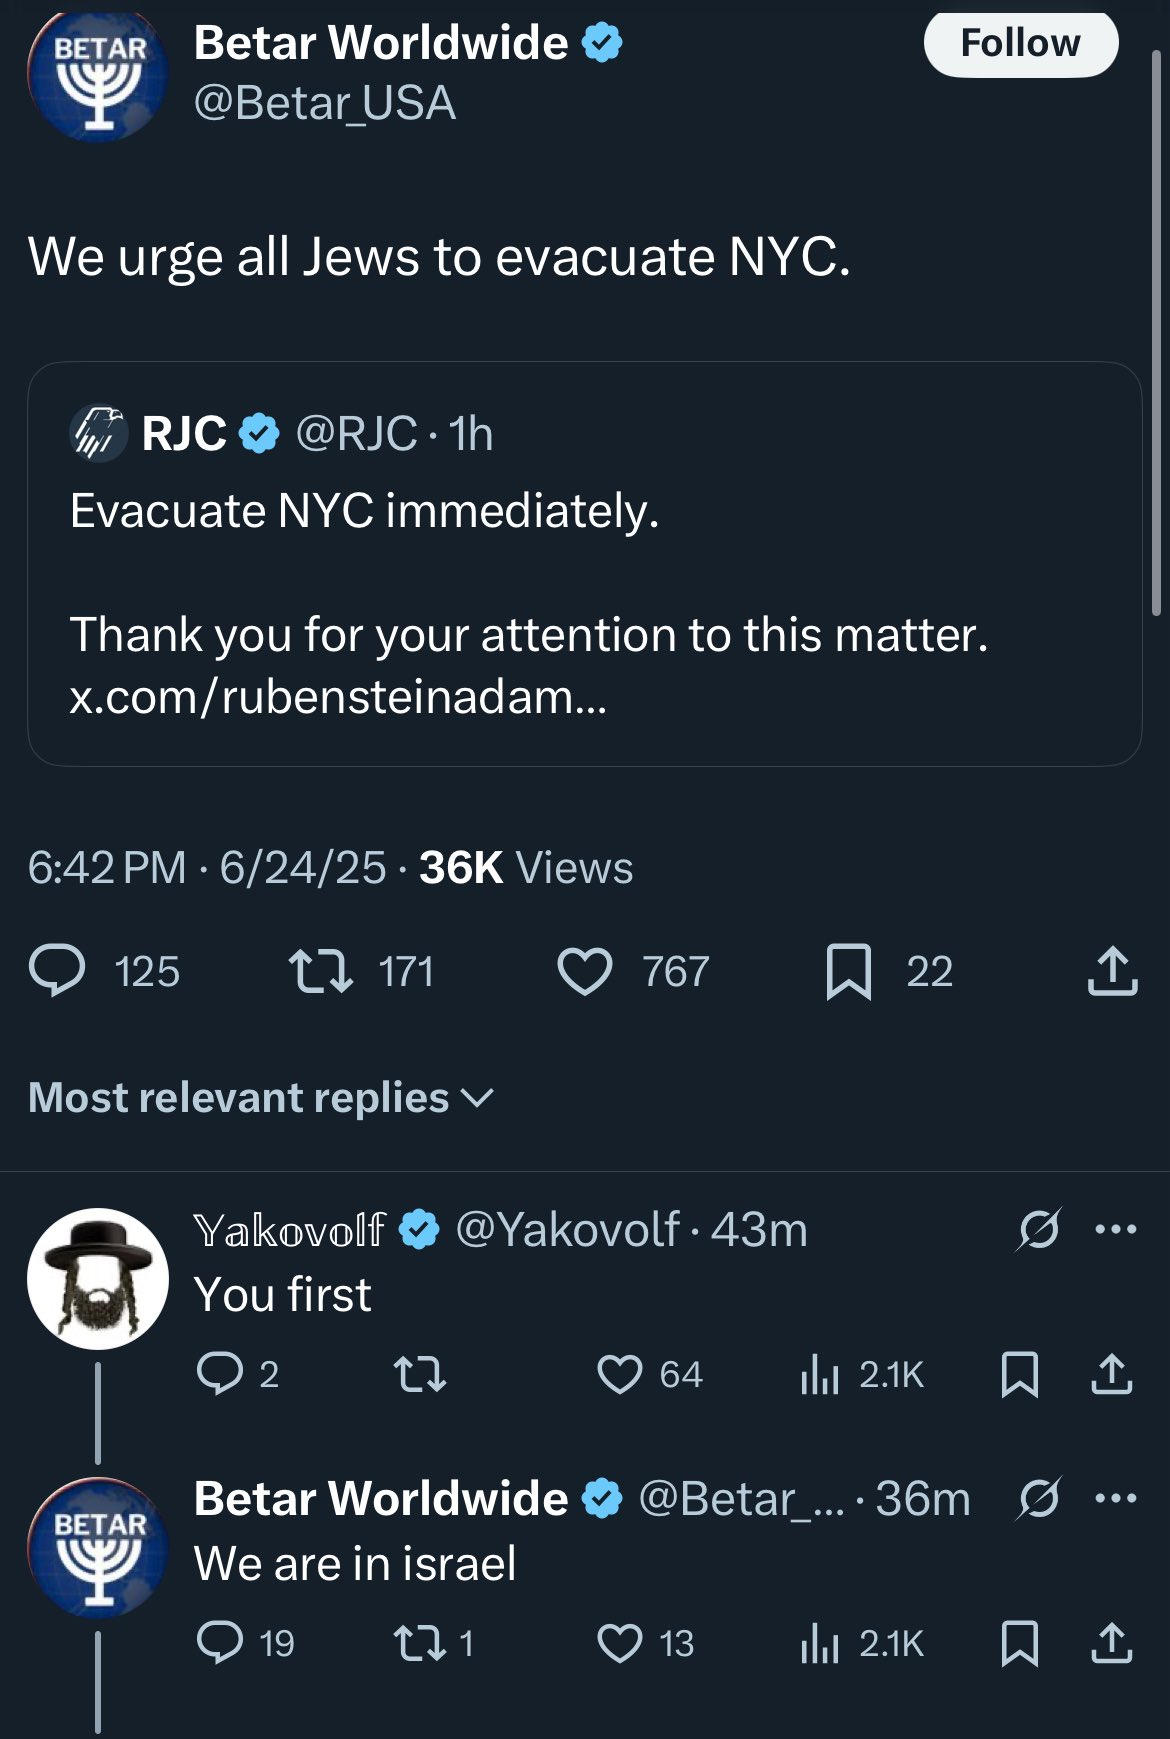
Task: Share the "We are in israel" reply
Action: point(1111,1644)
